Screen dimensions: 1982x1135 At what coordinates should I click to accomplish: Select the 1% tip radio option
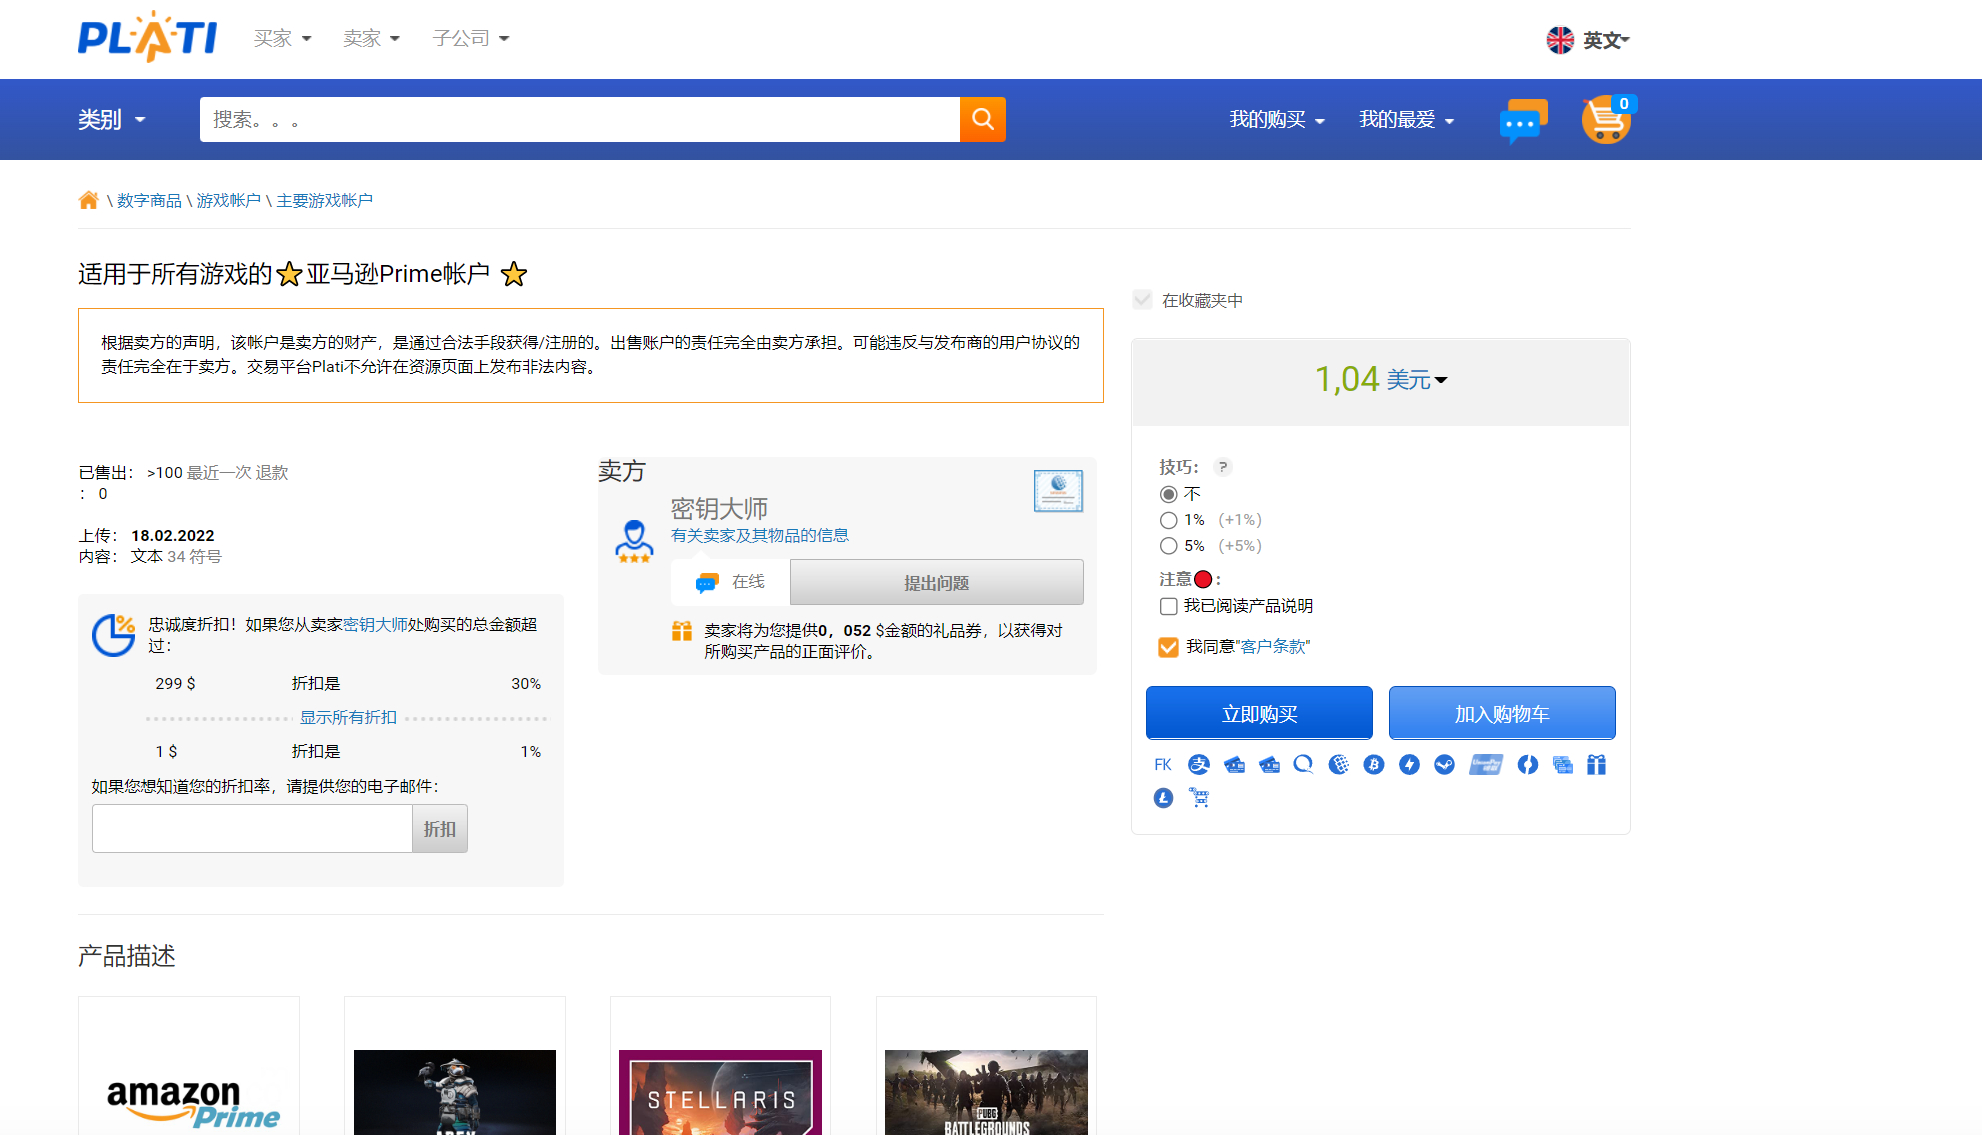click(x=1168, y=520)
